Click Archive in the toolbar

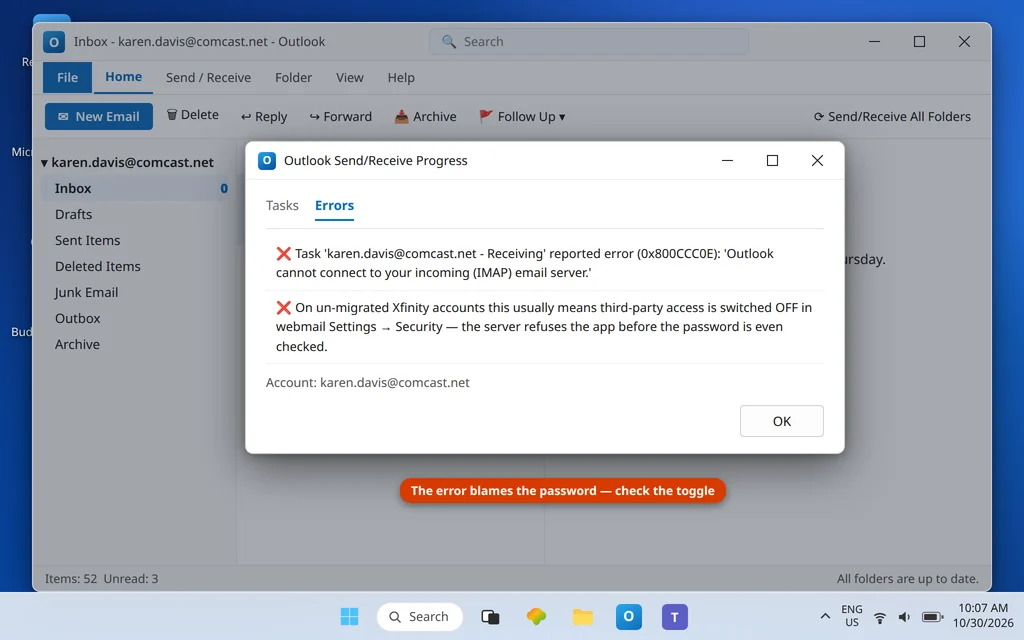coord(425,116)
